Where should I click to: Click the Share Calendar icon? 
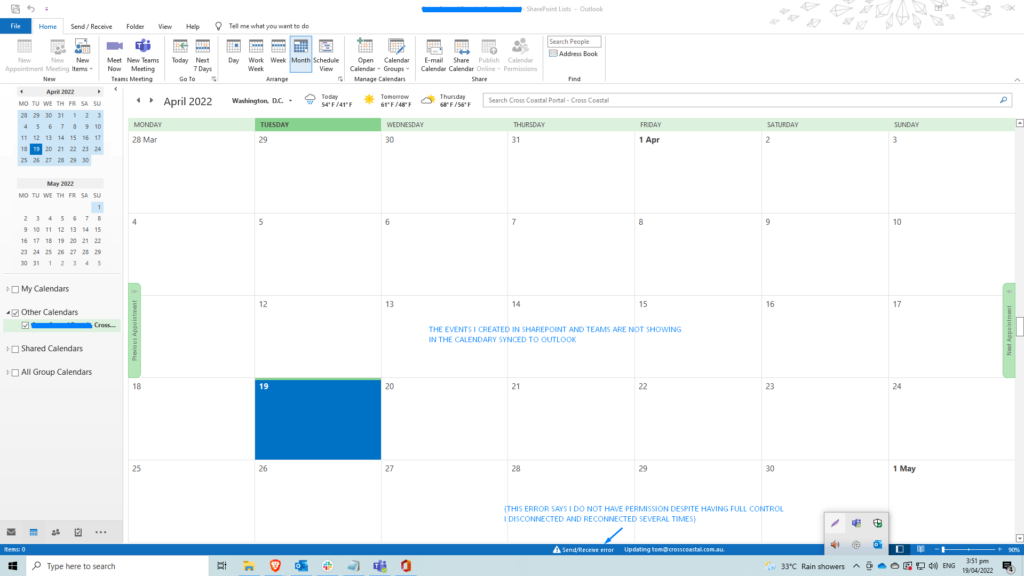point(461,55)
